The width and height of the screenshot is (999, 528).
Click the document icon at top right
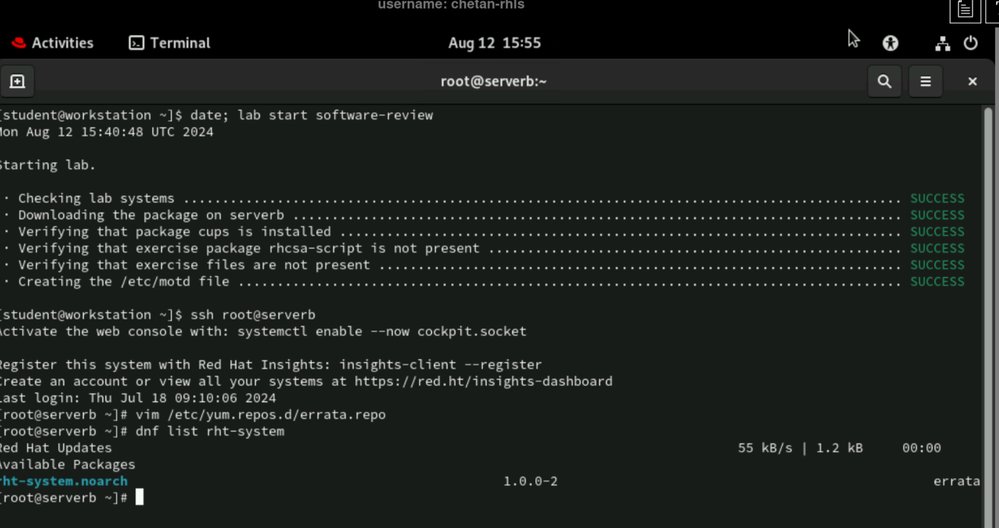pos(964,10)
